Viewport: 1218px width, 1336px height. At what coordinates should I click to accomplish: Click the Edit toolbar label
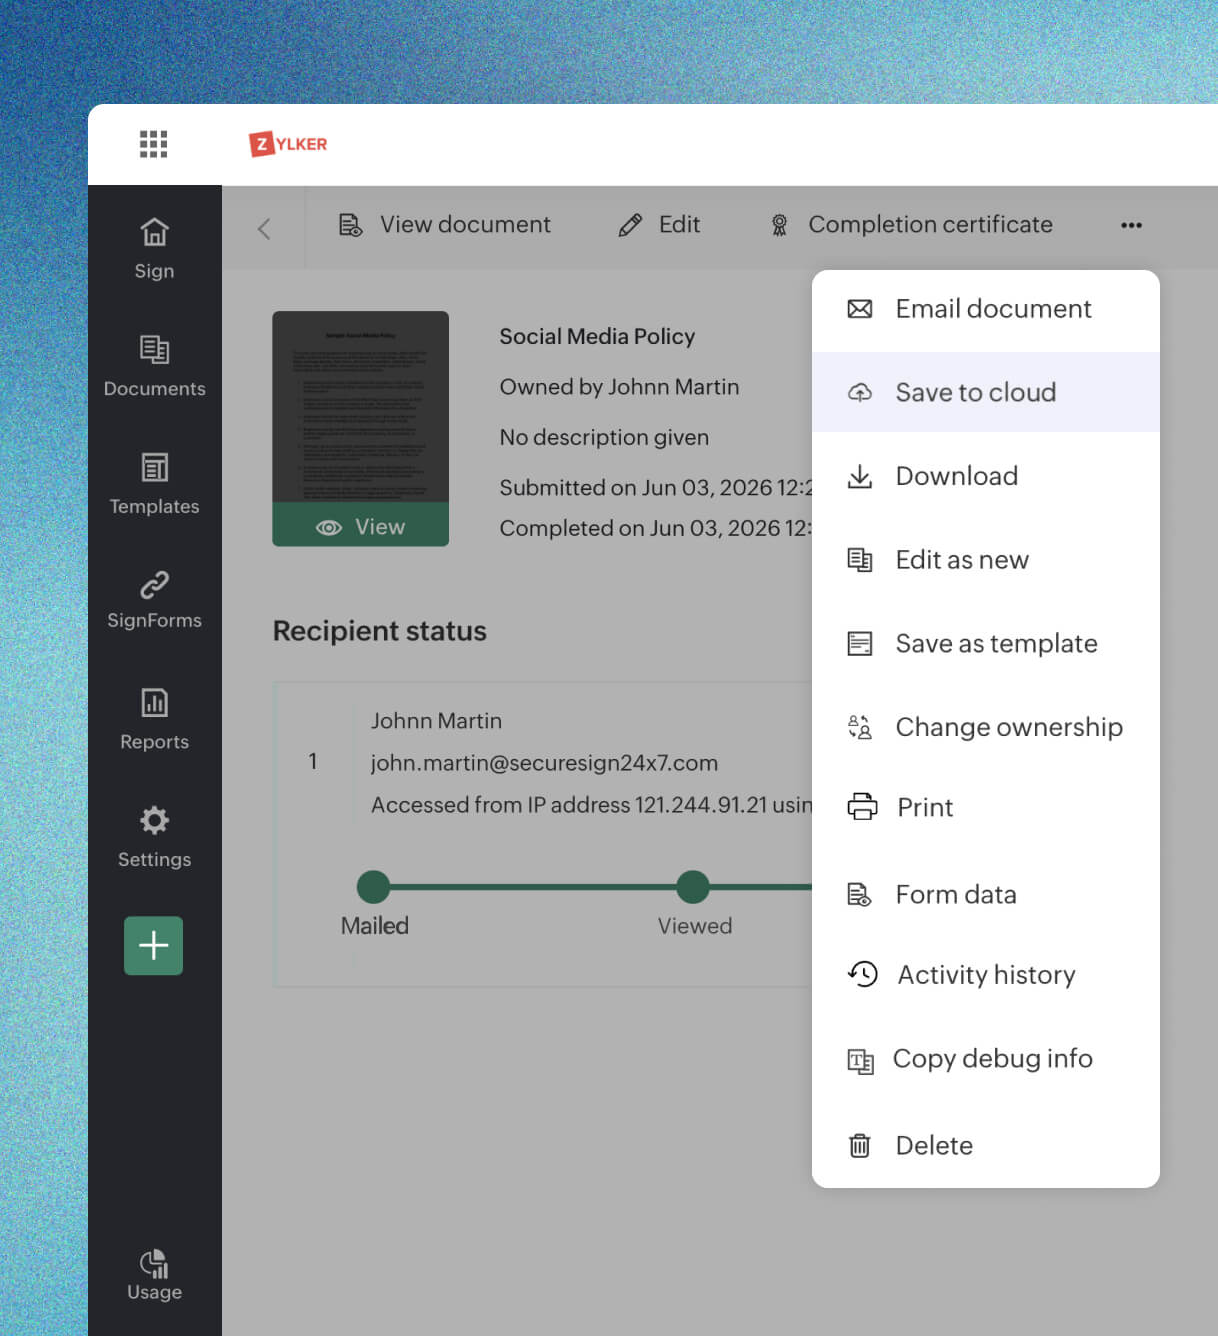click(679, 225)
